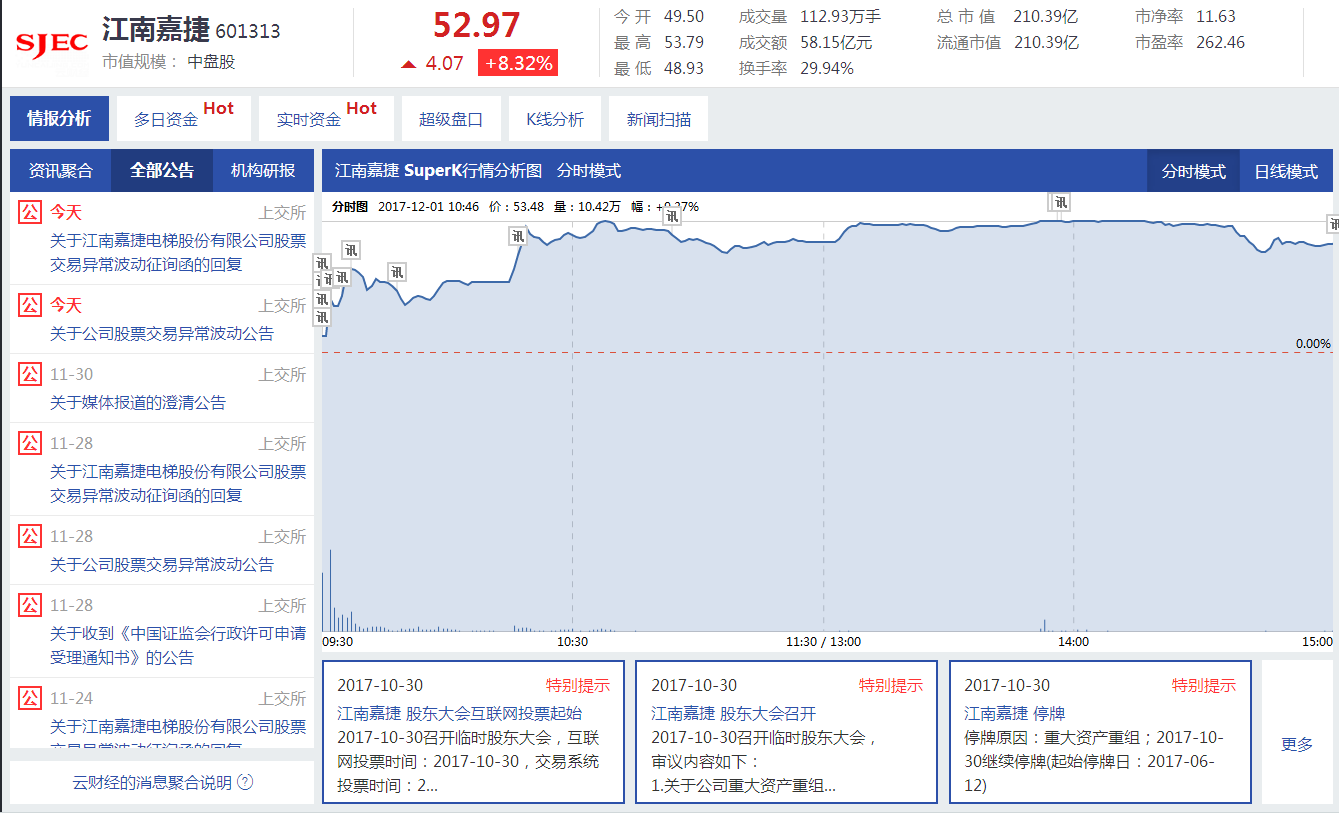Screen dimensions: 1339x813
Task: Click the current price display 52.97
Action: pos(477,26)
